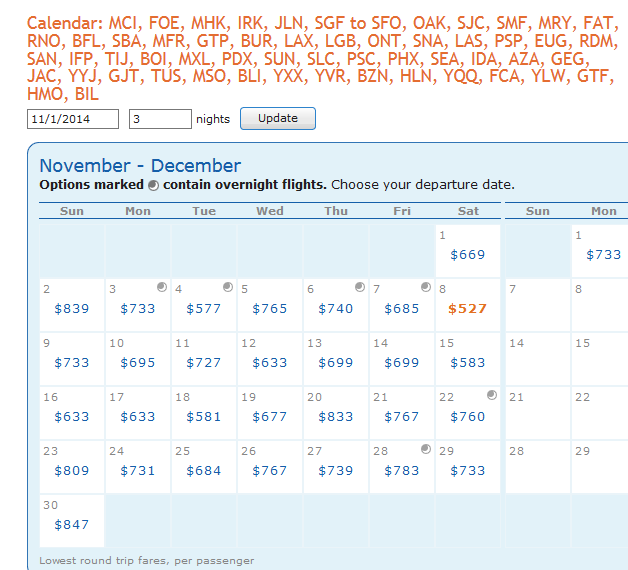Click the departure date field showing 11/1/2014

[x=73, y=119]
